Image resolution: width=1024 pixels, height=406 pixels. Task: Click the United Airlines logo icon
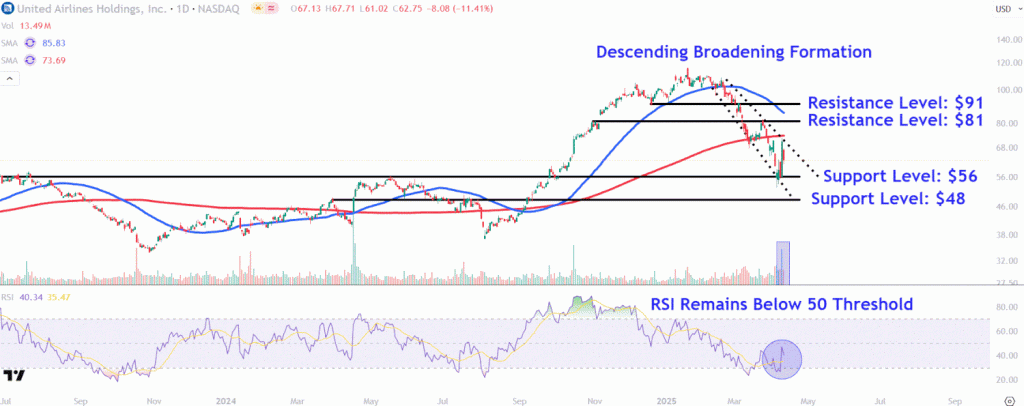[x=9, y=10]
